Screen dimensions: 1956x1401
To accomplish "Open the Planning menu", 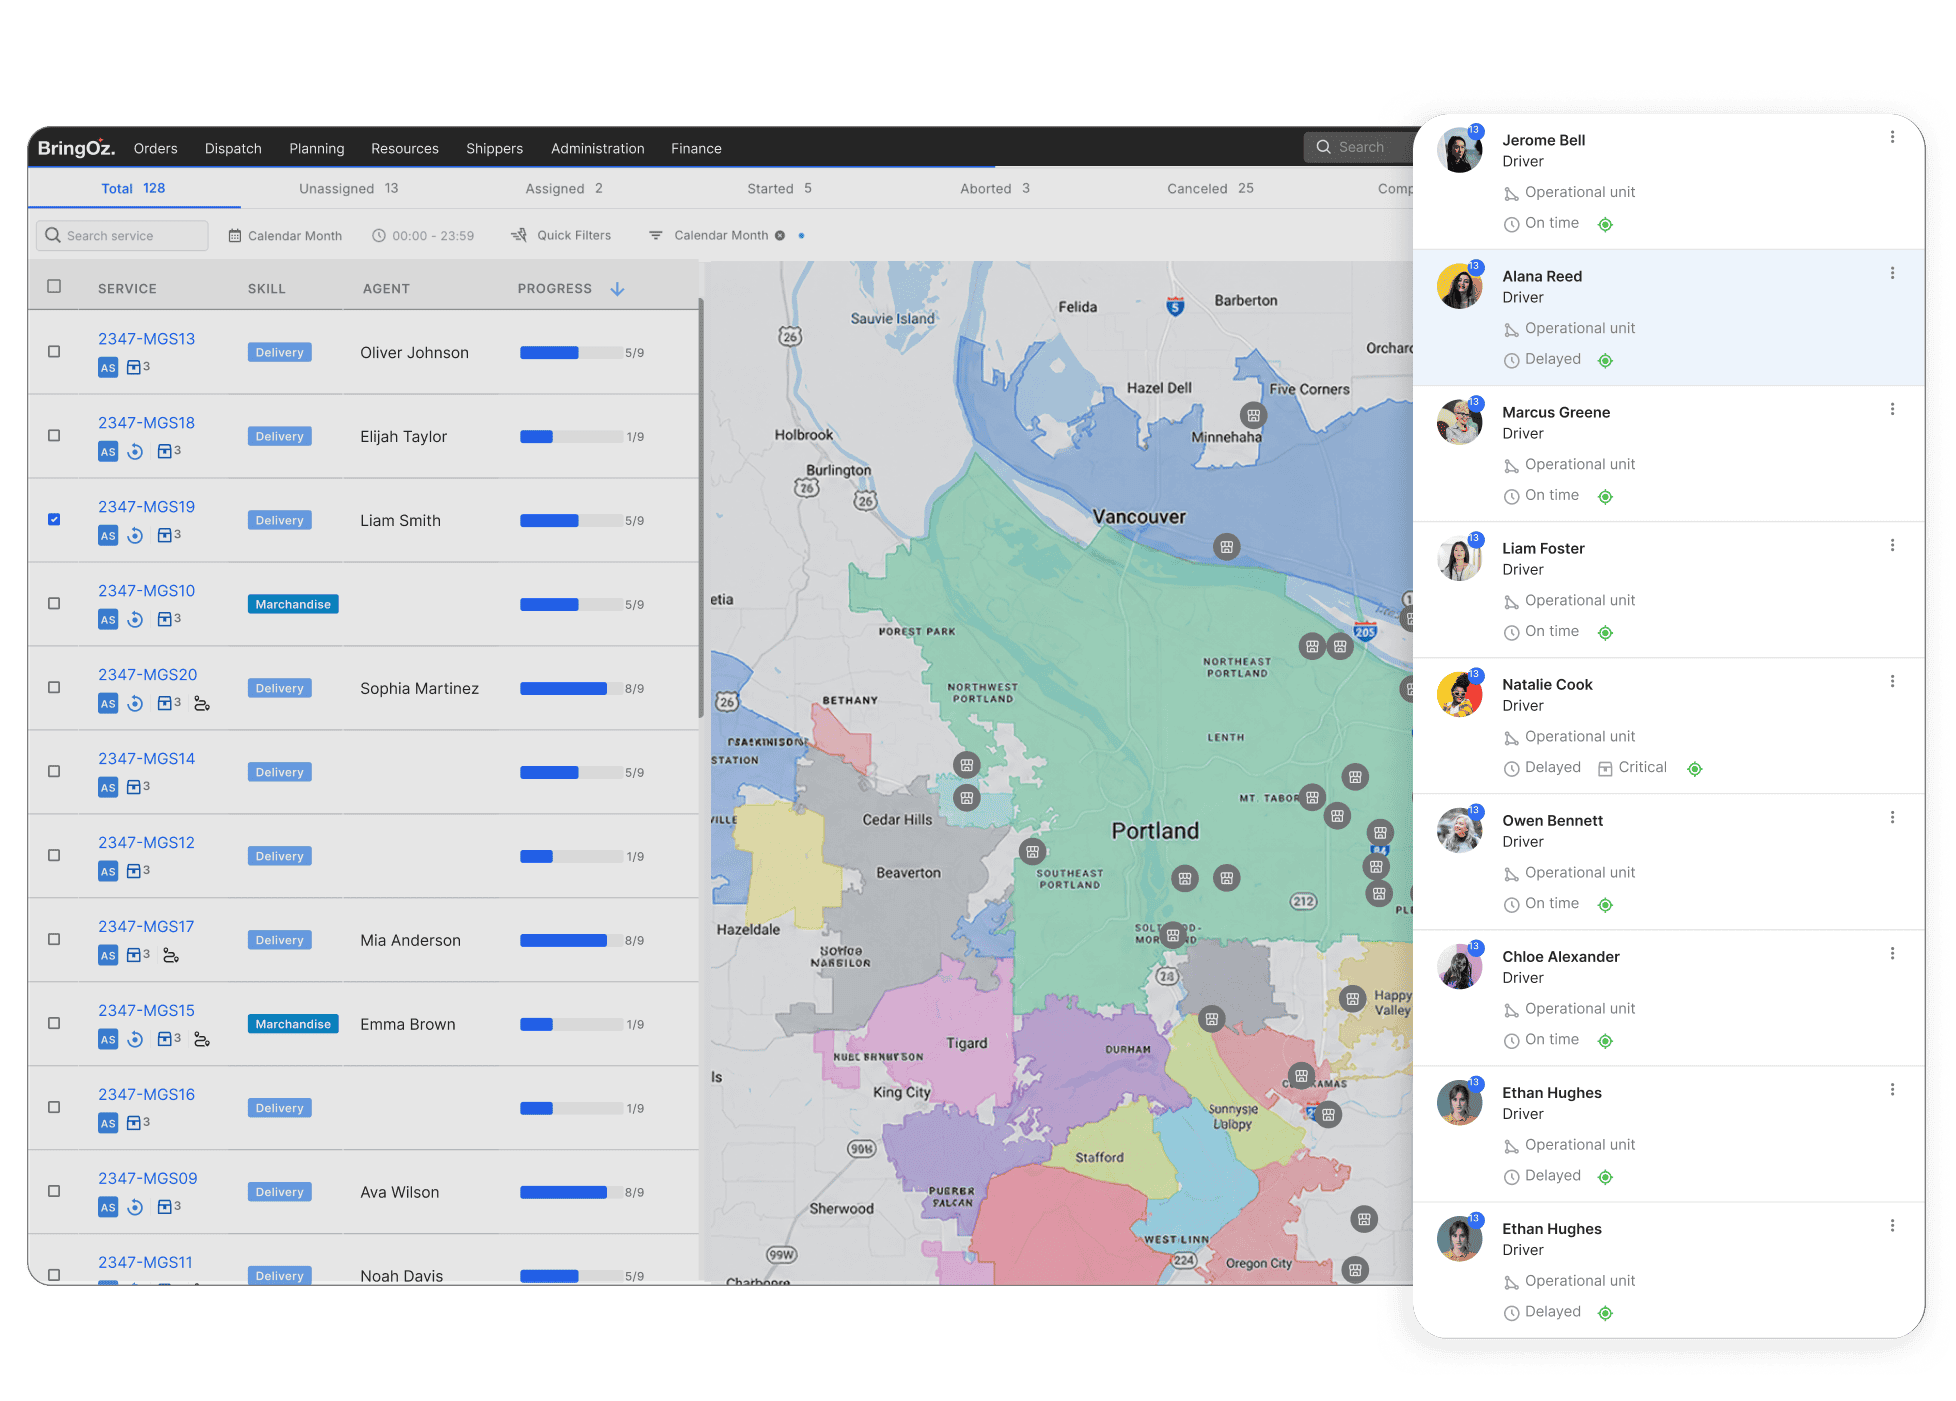I will tap(317, 148).
